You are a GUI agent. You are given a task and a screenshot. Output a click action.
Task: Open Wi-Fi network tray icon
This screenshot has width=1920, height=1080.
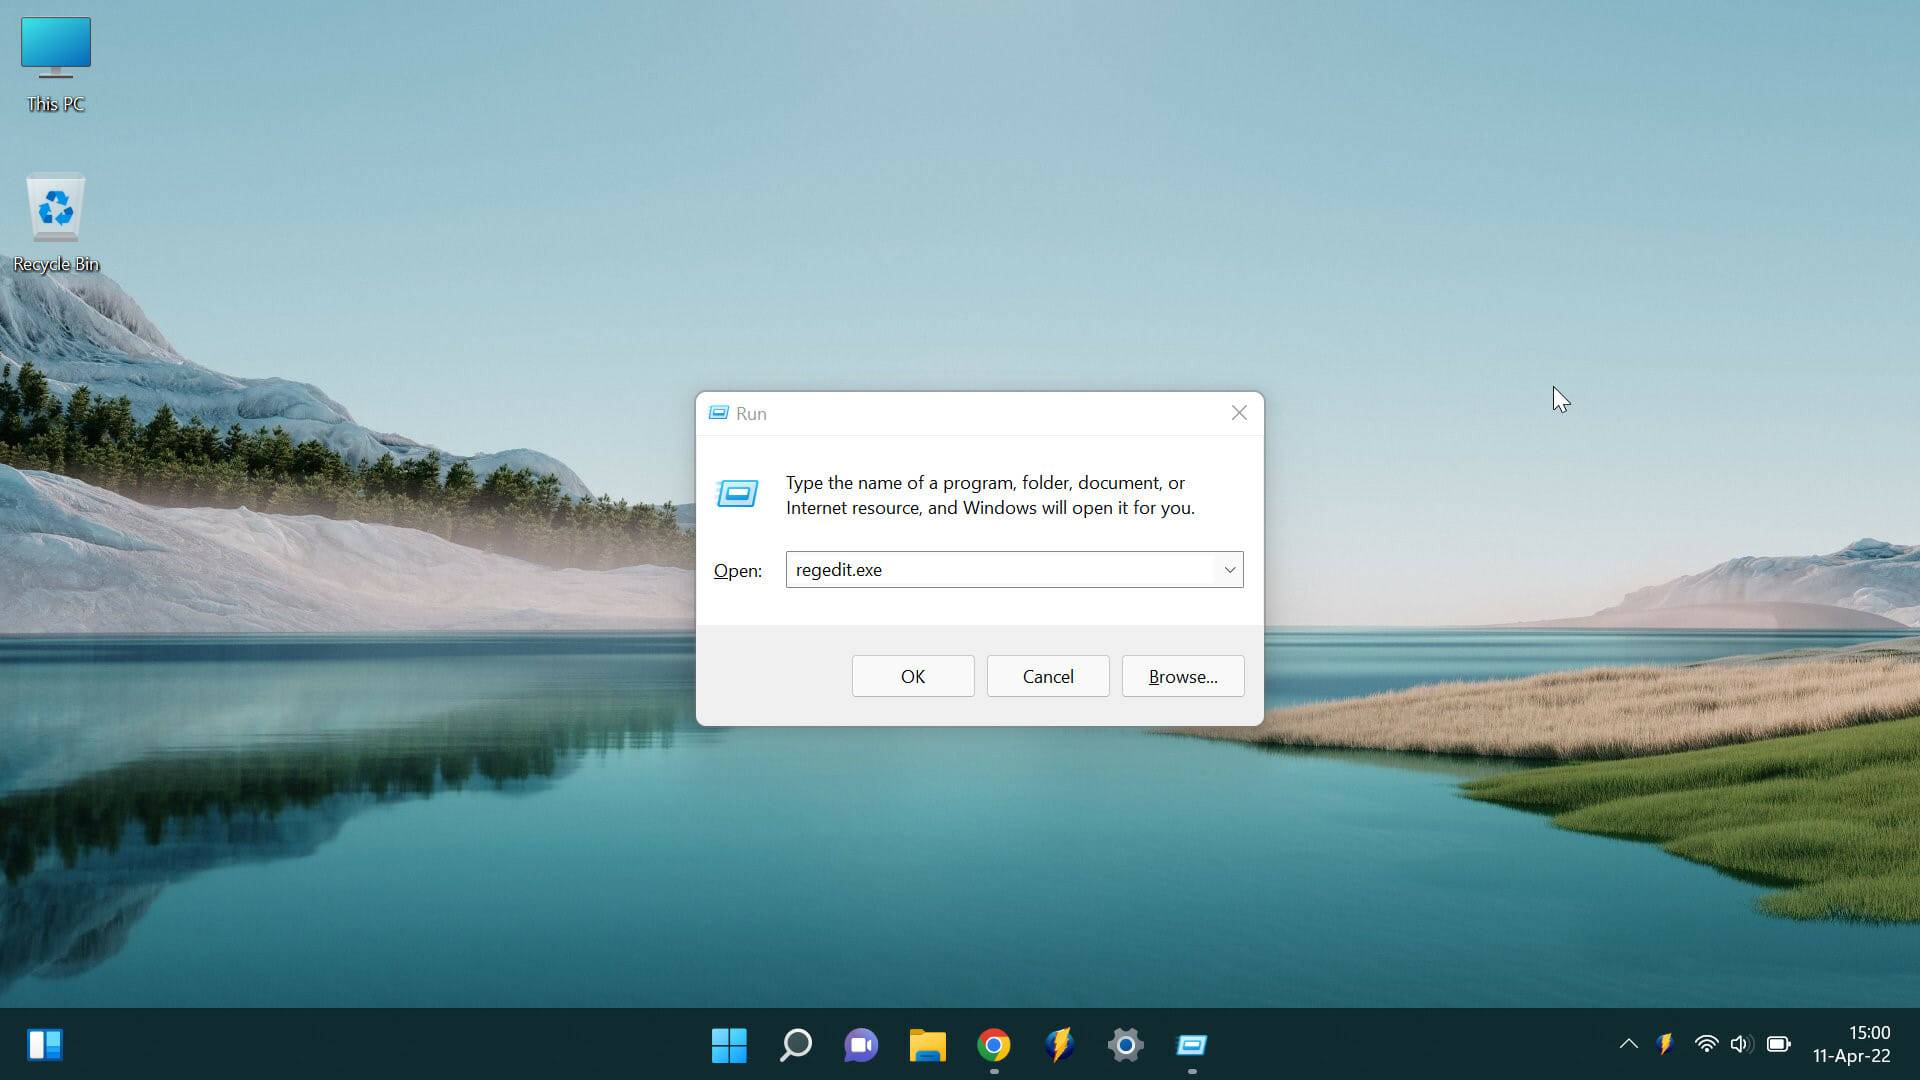(x=1706, y=1044)
